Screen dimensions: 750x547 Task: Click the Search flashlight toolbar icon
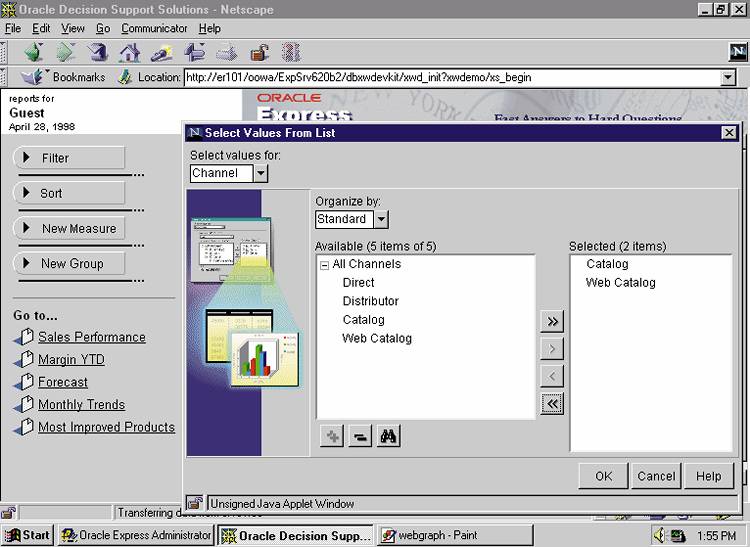(x=162, y=52)
